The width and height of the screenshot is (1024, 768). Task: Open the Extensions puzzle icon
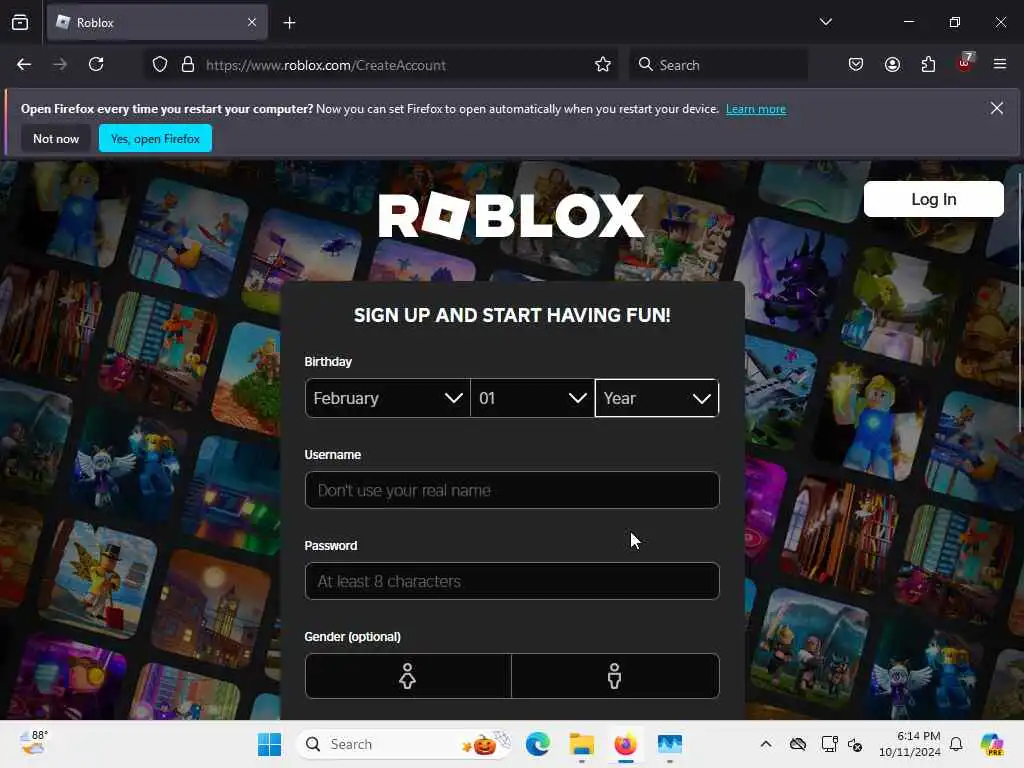(928, 64)
